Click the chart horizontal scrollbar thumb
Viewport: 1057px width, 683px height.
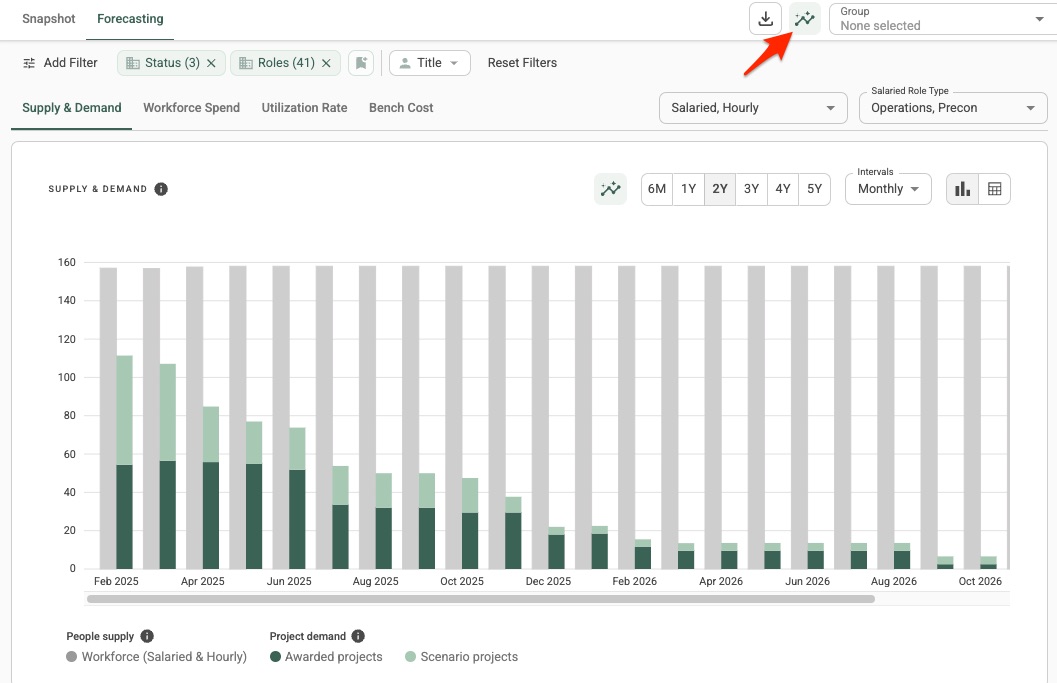(x=481, y=599)
